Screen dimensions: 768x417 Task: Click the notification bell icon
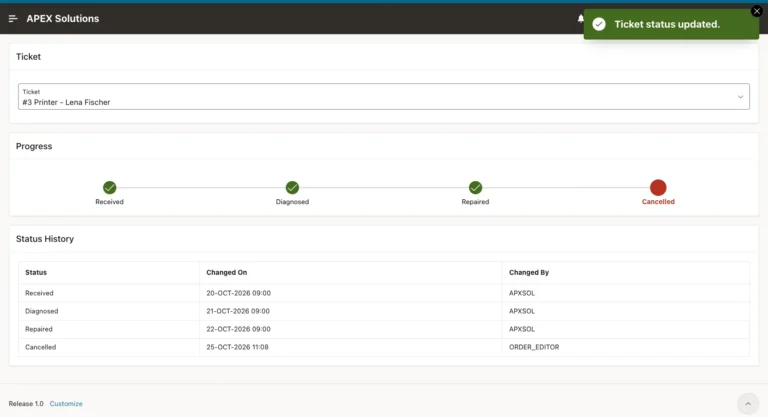coord(580,19)
